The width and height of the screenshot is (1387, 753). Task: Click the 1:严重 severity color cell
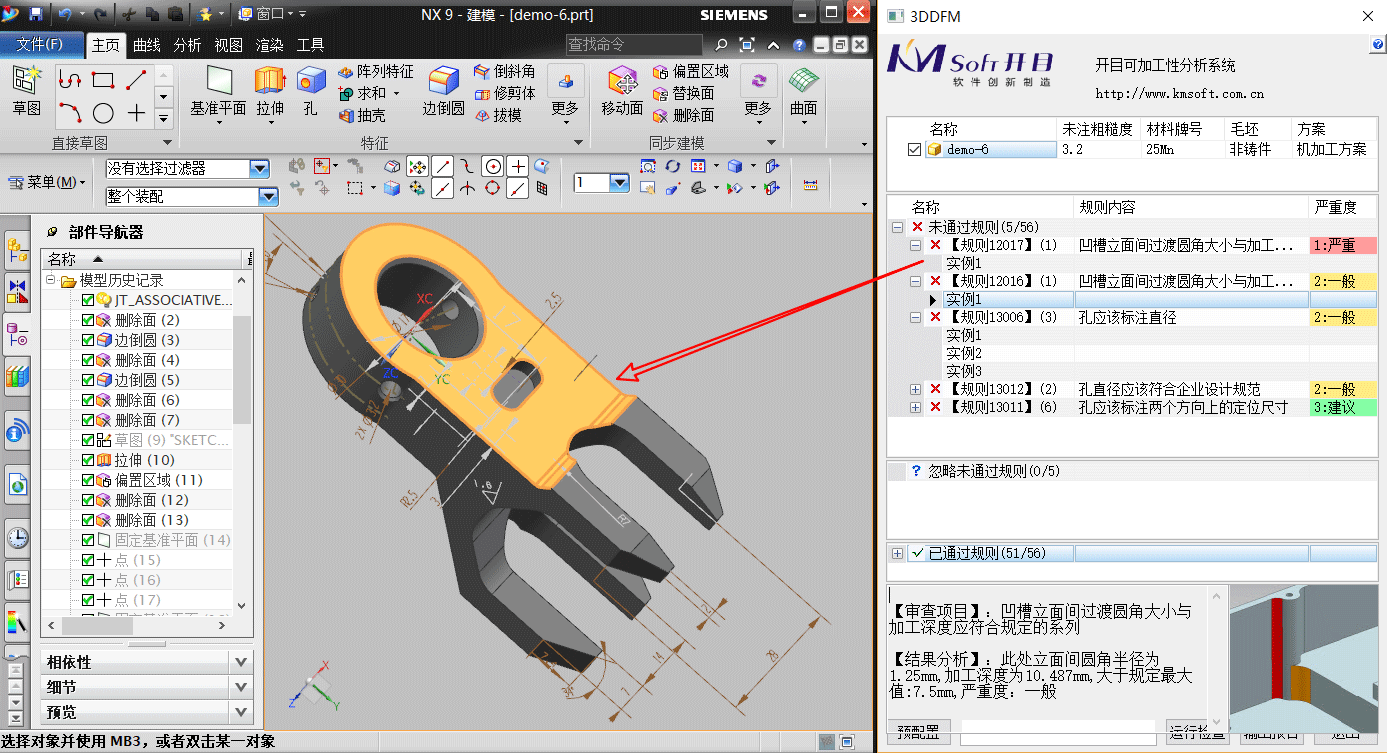pos(1342,245)
